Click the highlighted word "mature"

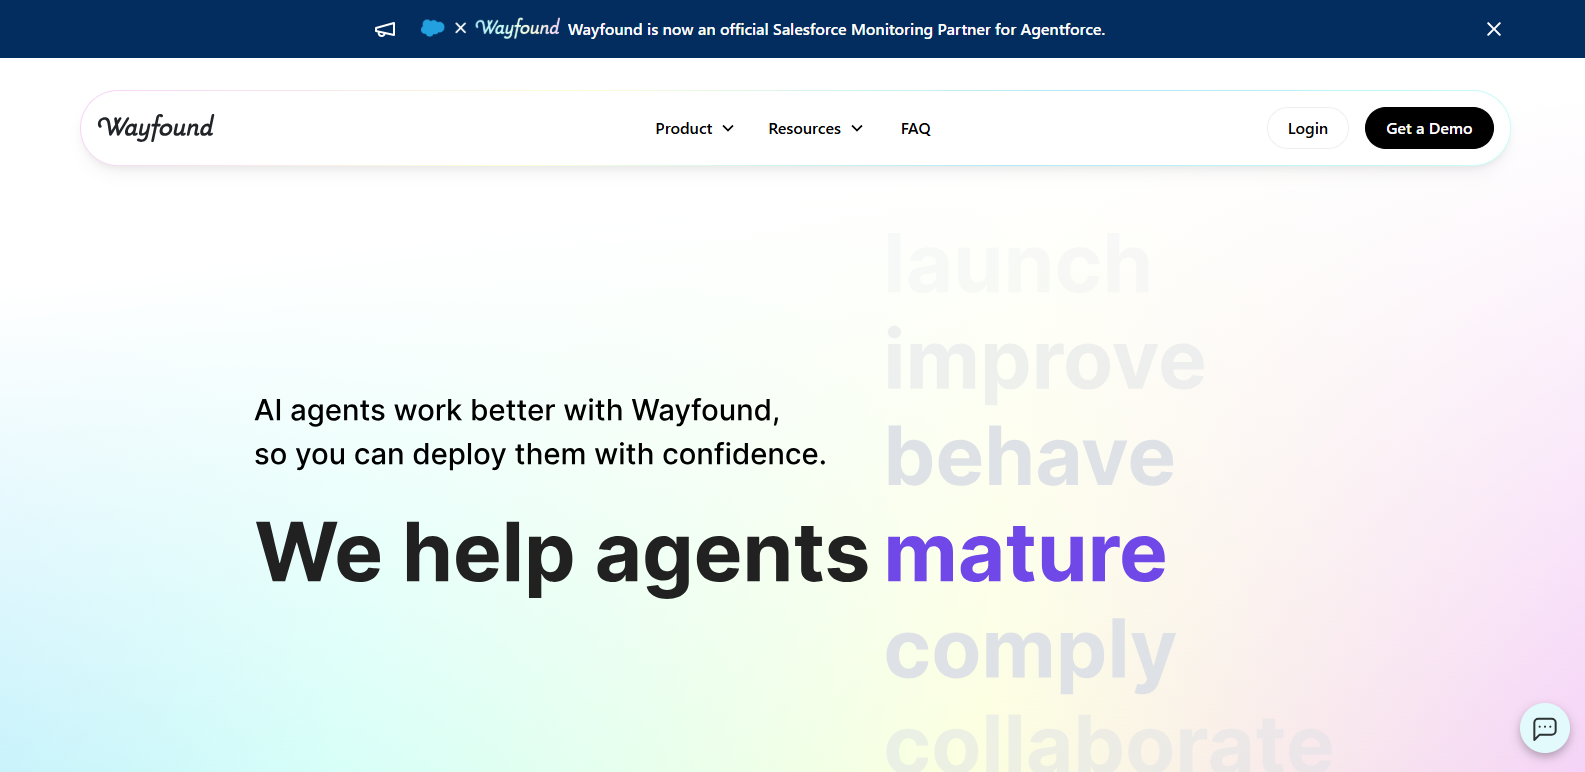click(x=1026, y=552)
